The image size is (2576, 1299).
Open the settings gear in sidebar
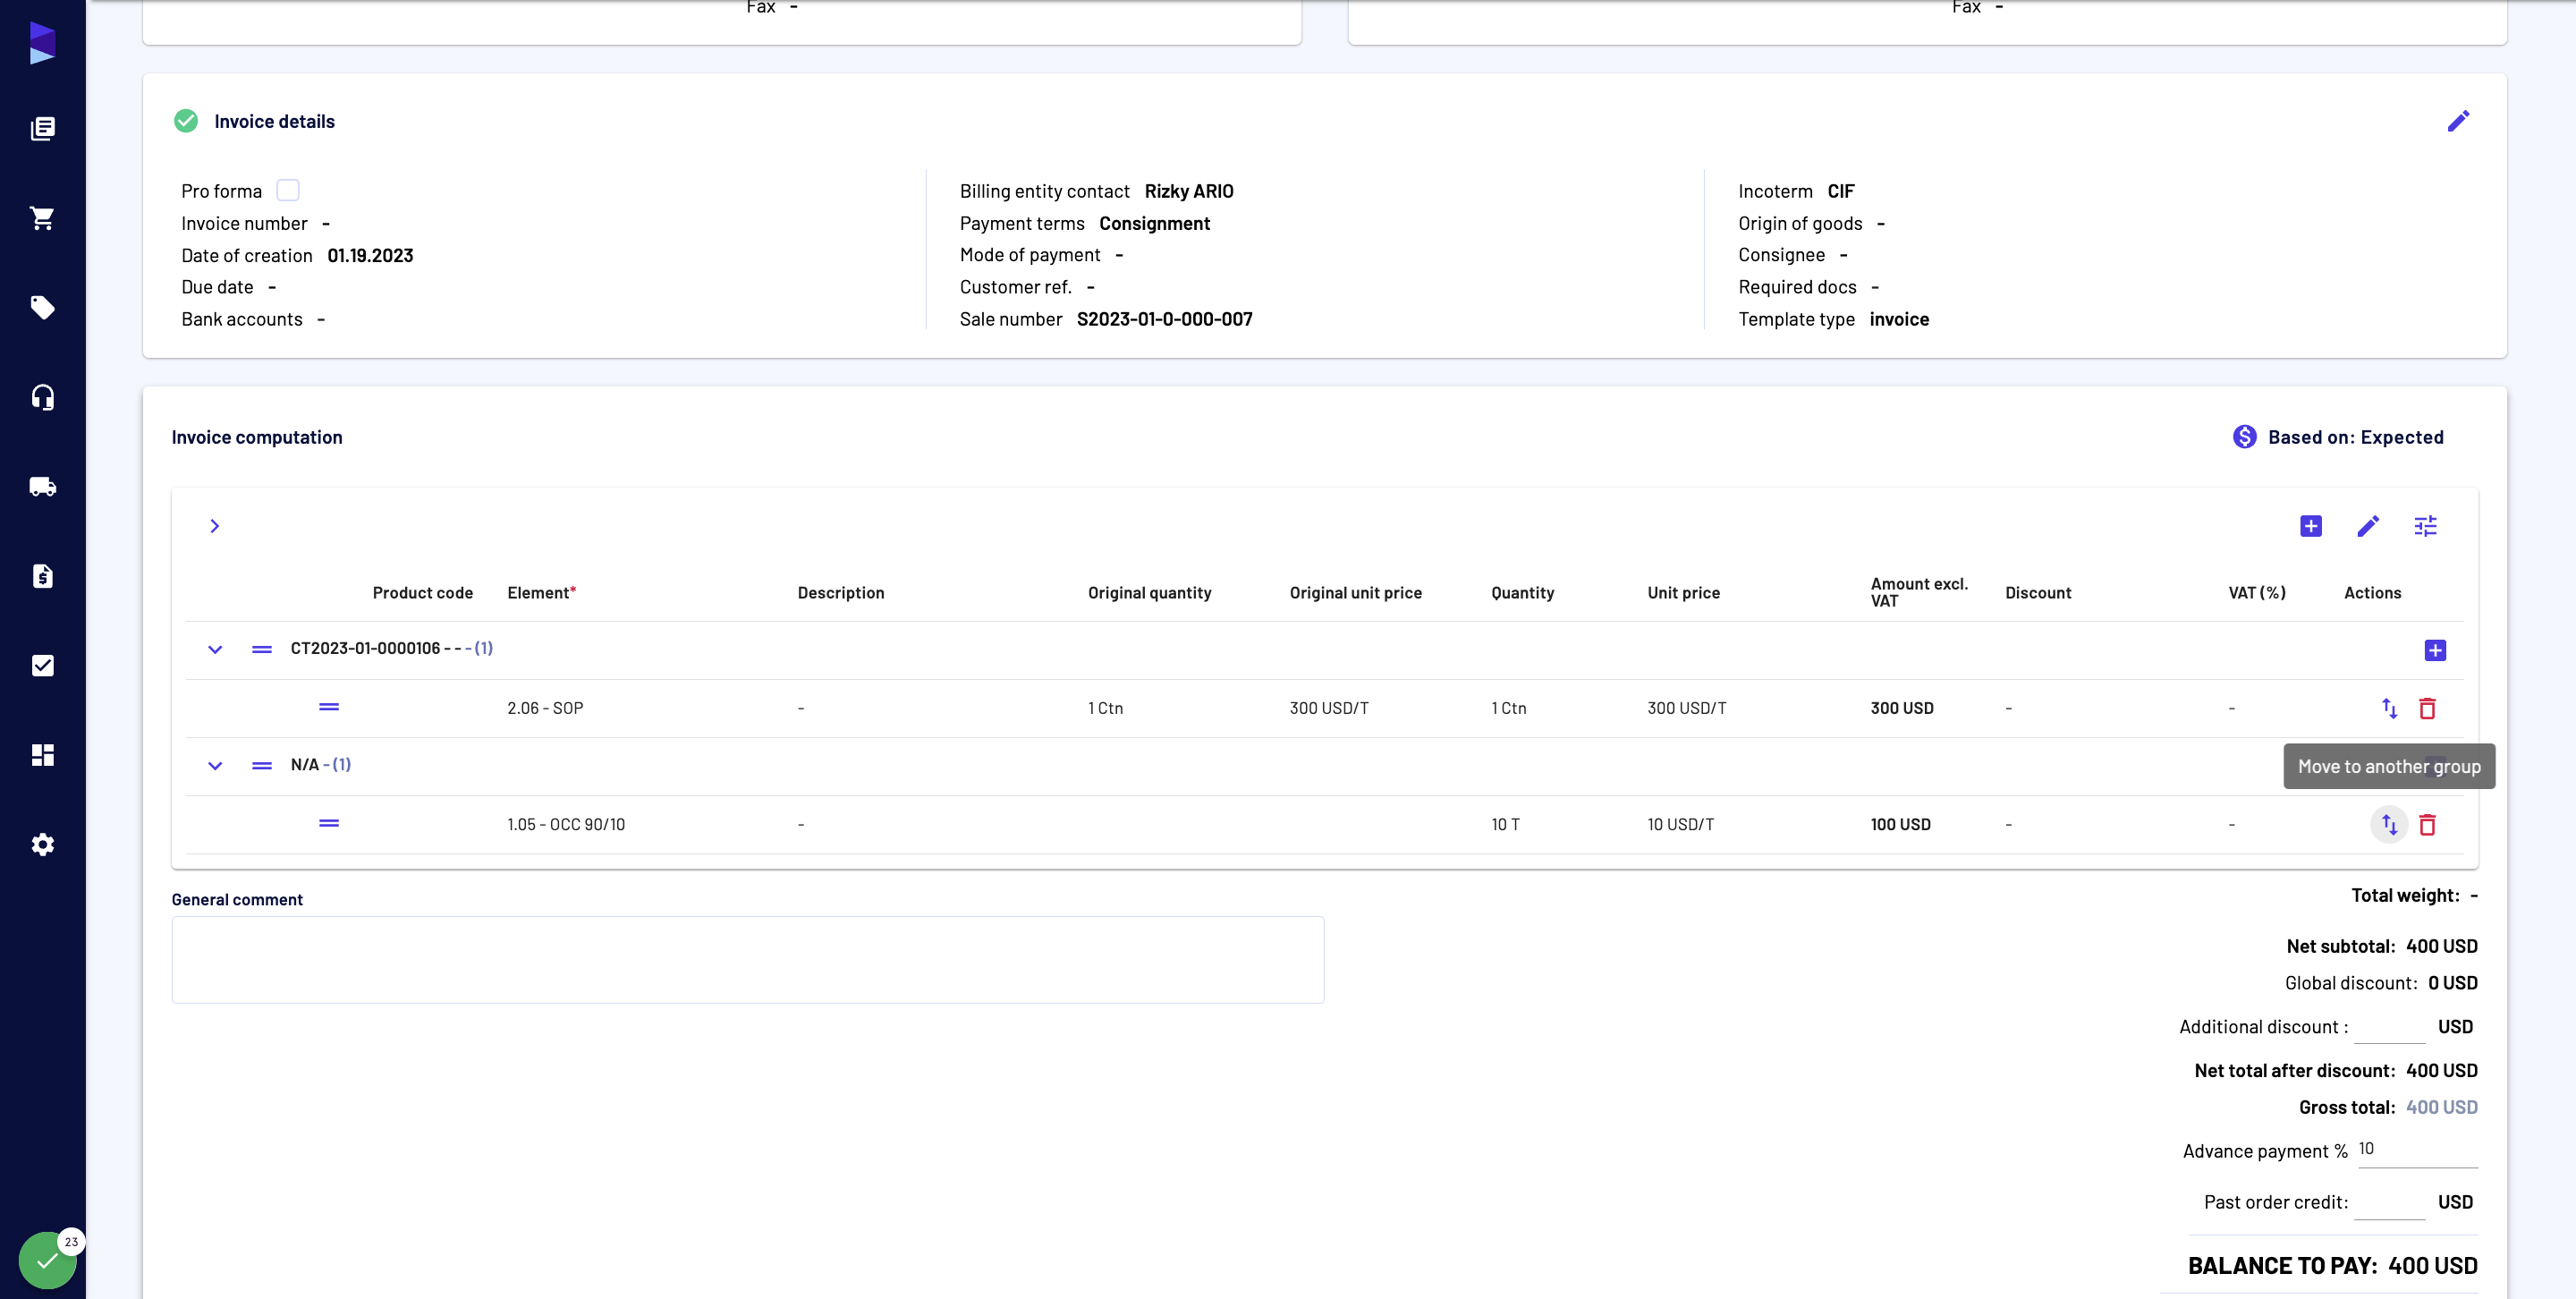point(42,844)
